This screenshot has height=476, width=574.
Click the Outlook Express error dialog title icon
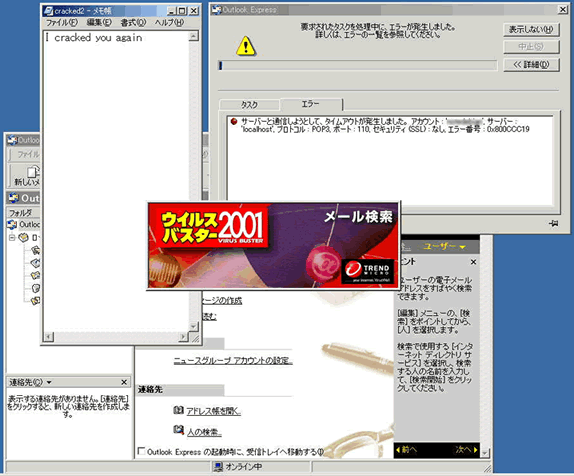point(217,10)
